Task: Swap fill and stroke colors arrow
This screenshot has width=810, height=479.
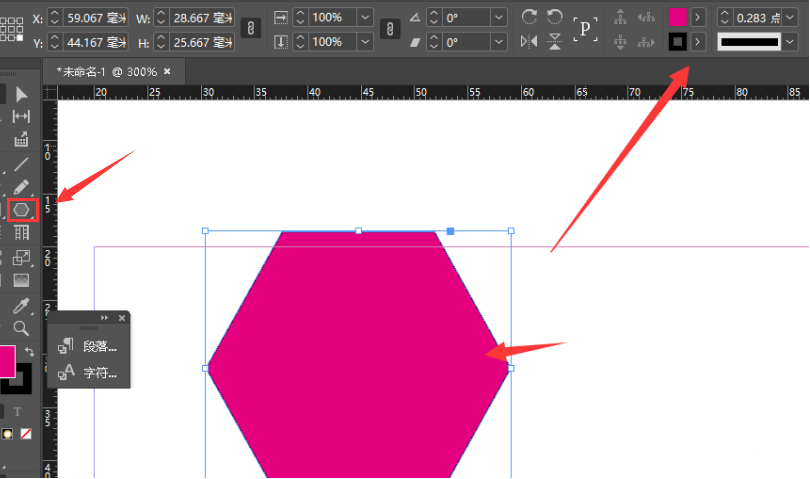Action: point(29,352)
